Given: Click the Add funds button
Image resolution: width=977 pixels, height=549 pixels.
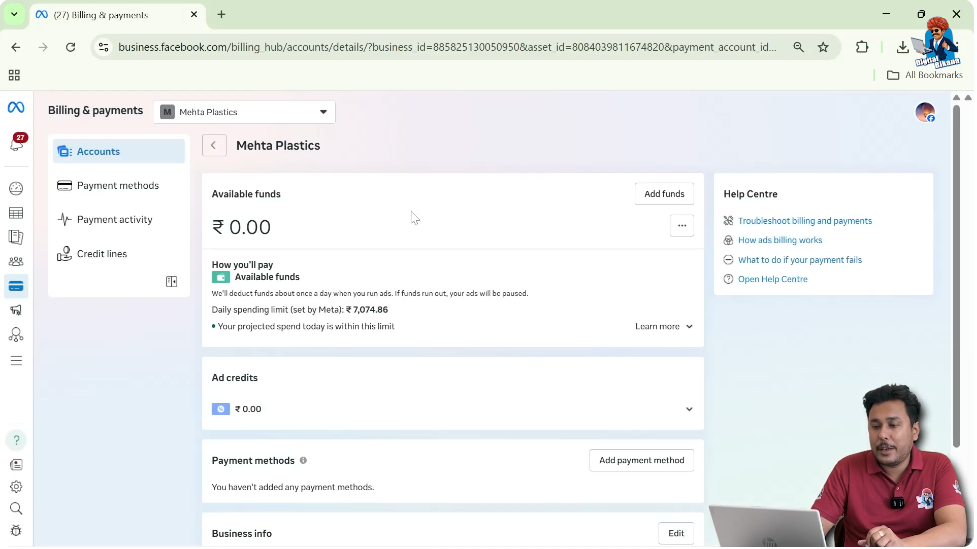Looking at the screenshot, I should pos(664,194).
